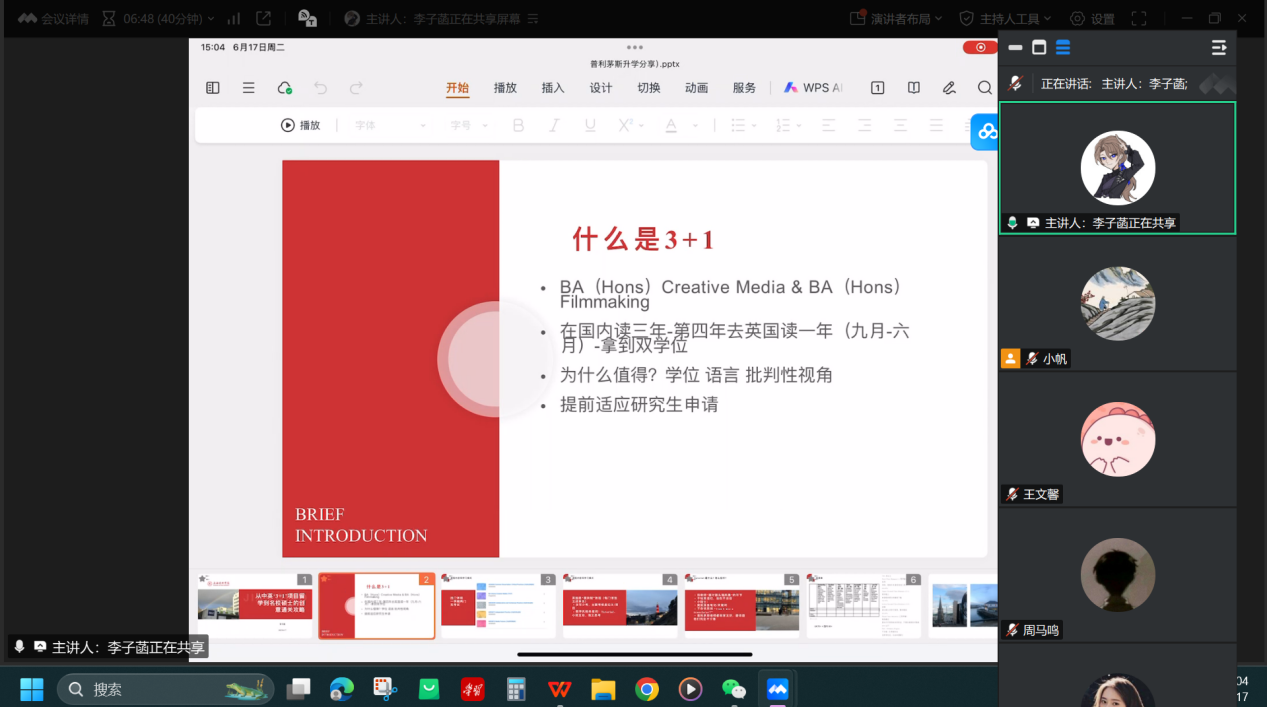Launch WPS AI assistant
Viewport: 1267px width, 707px height.
click(813, 88)
